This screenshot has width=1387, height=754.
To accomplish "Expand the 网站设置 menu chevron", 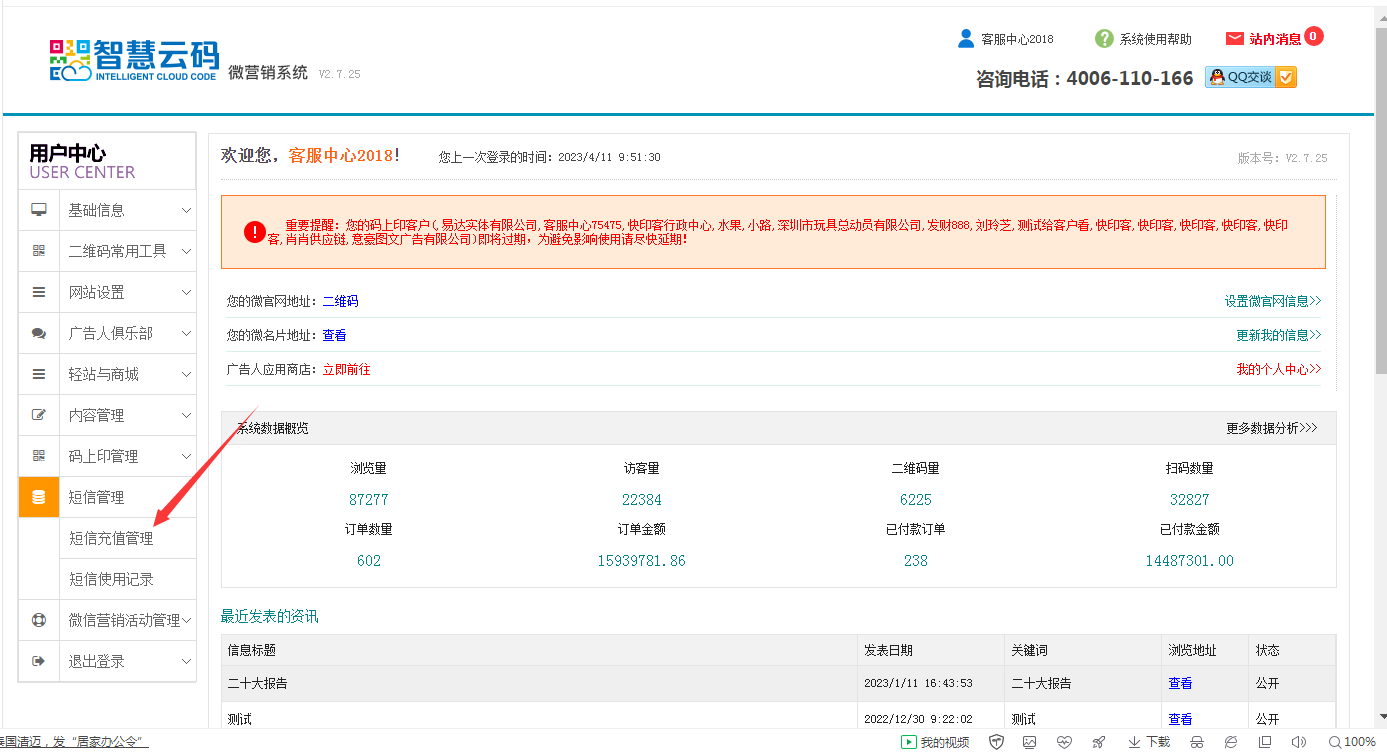I will [x=186, y=292].
